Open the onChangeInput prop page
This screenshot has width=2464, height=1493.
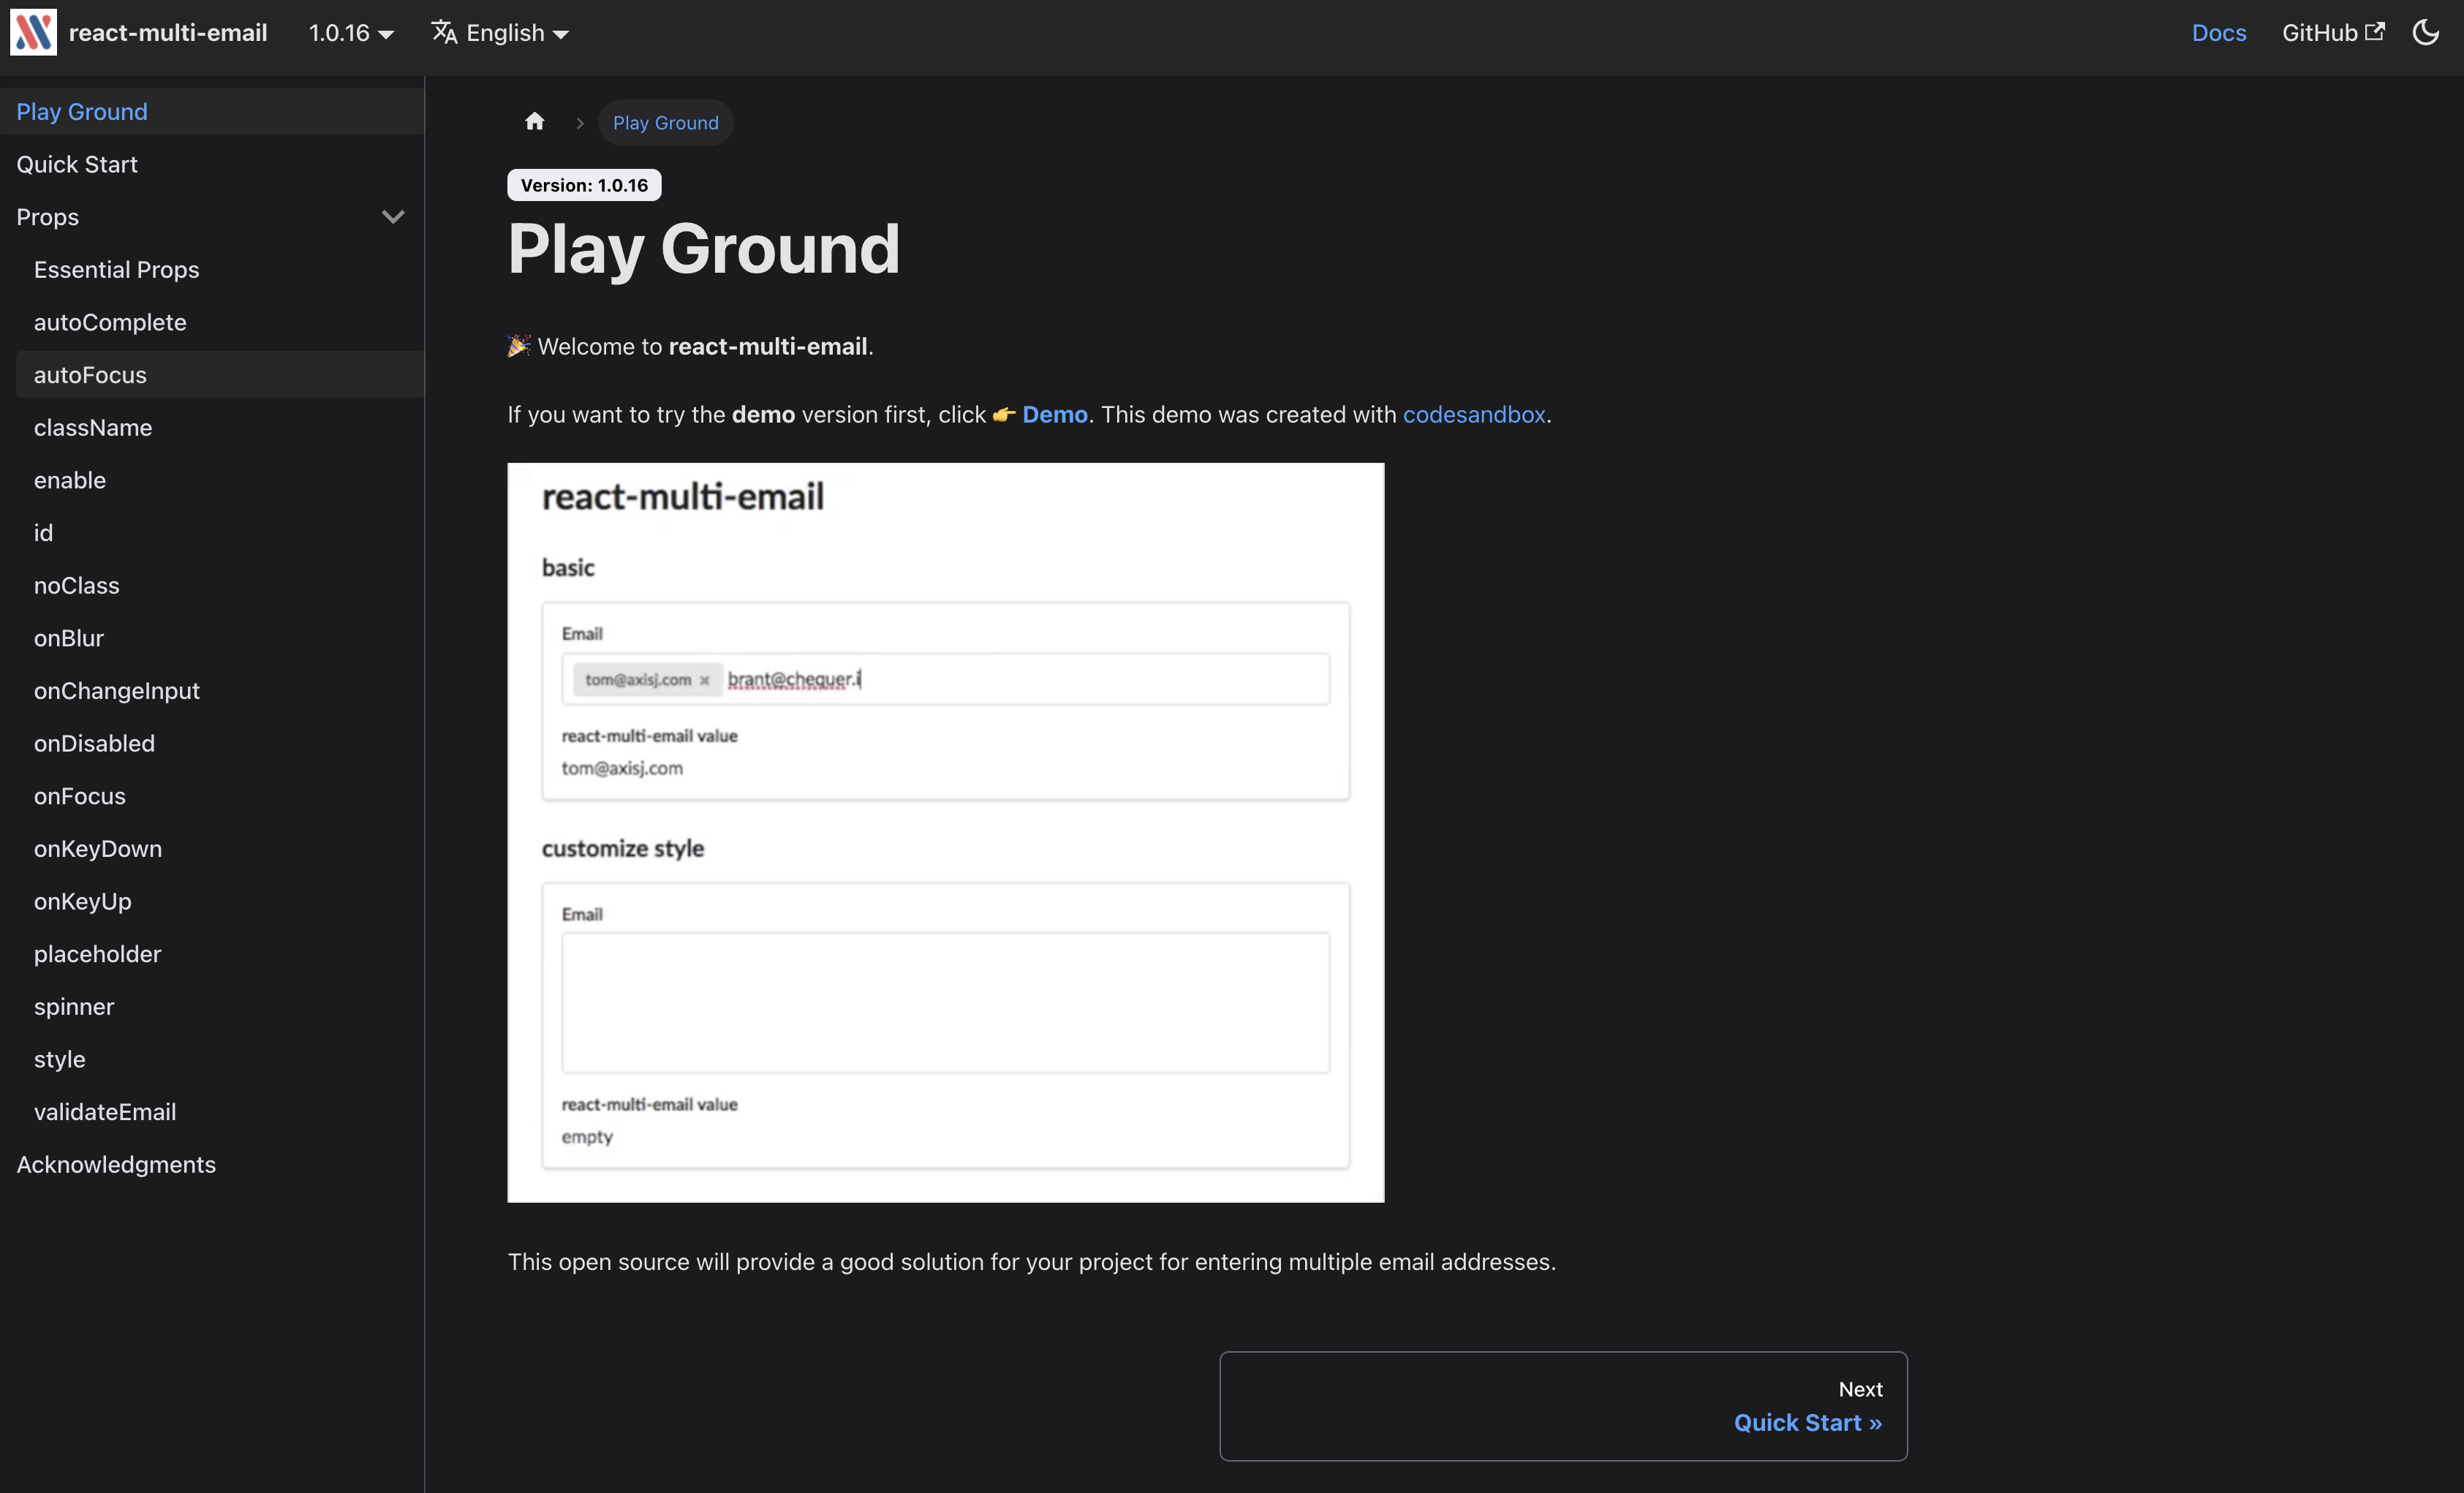[117, 691]
